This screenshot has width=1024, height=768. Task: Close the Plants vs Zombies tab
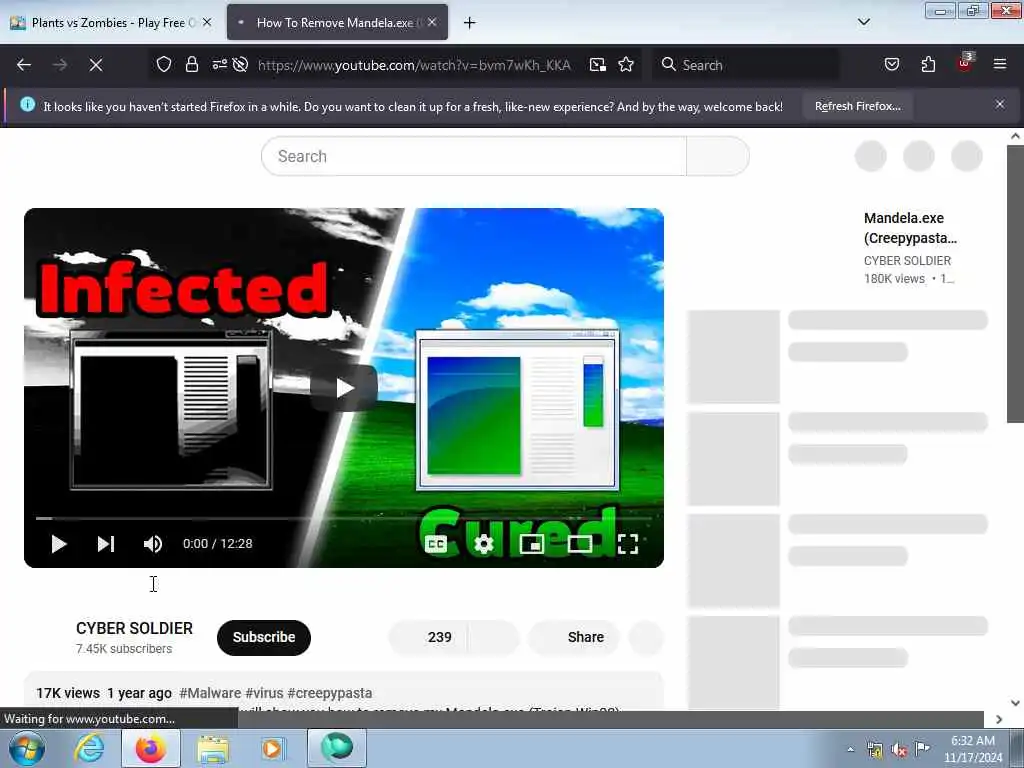pos(207,22)
